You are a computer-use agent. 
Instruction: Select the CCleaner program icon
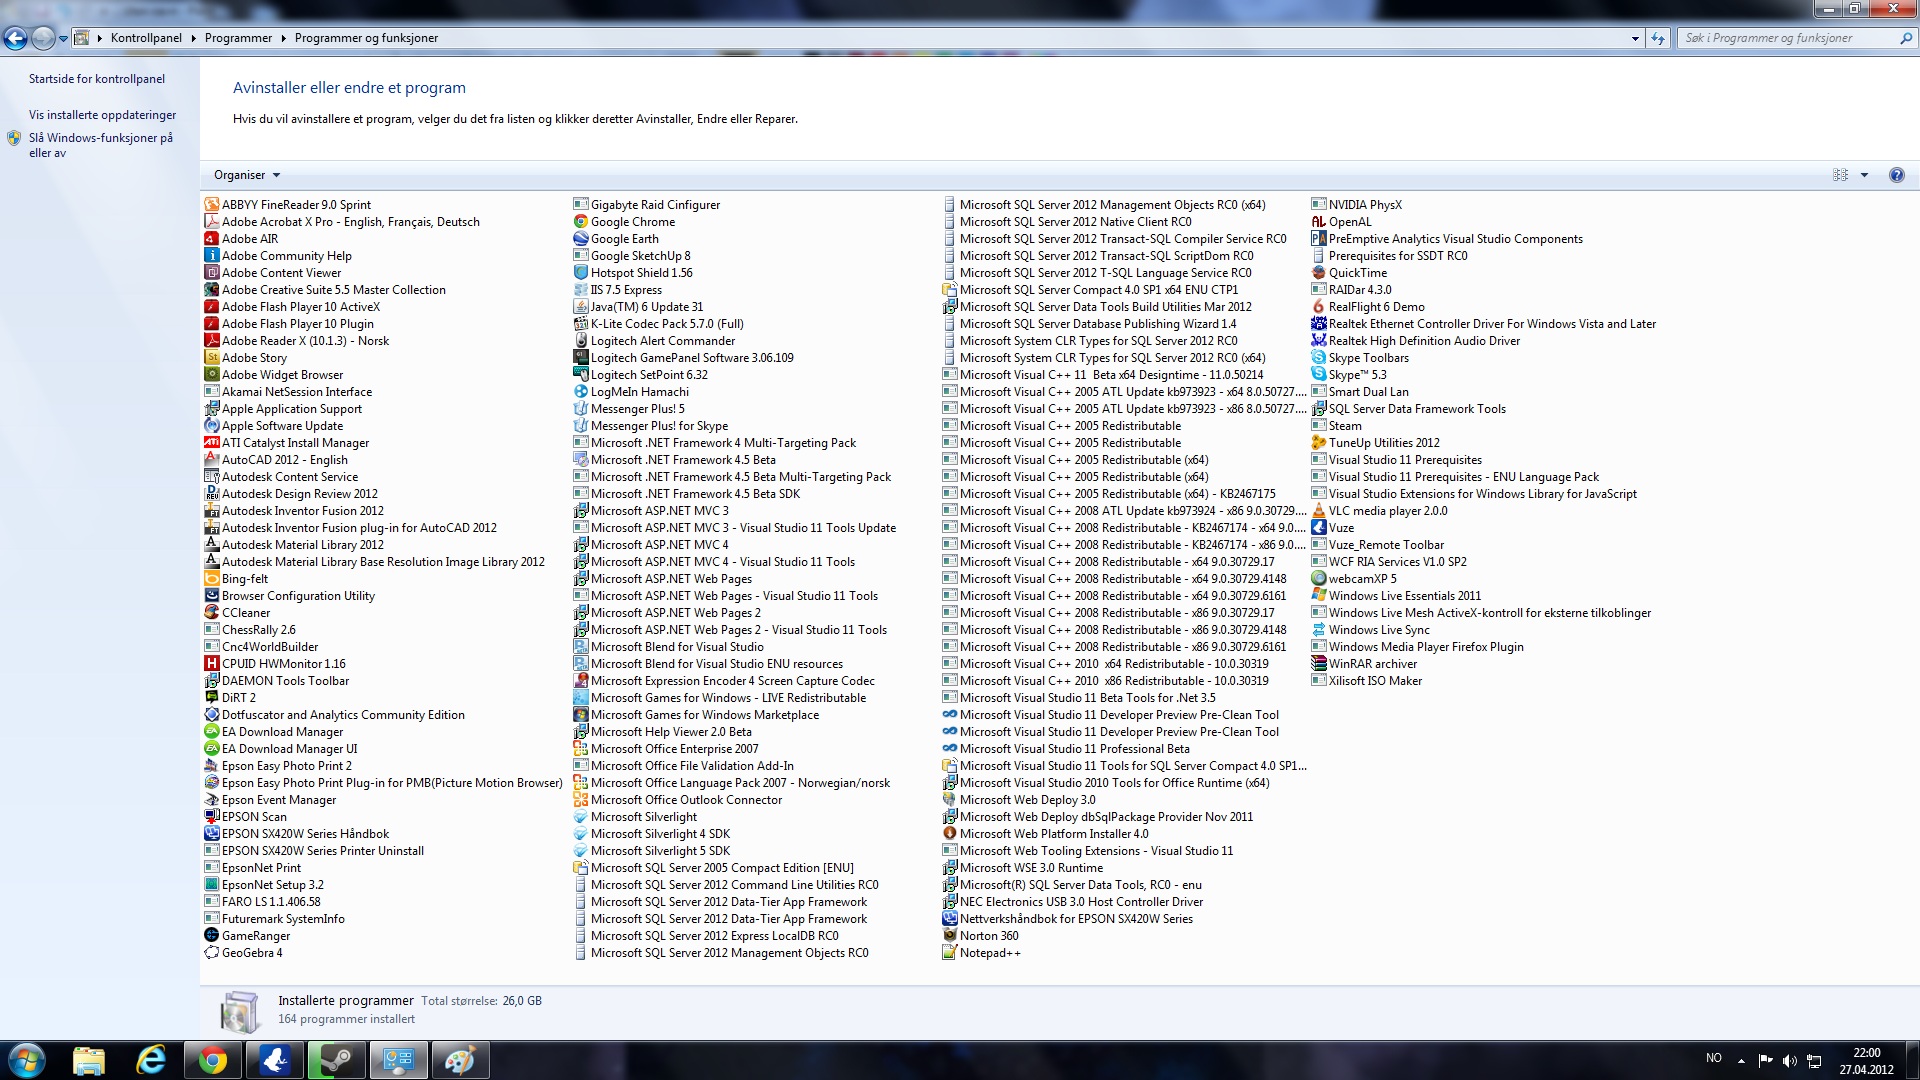tap(211, 613)
